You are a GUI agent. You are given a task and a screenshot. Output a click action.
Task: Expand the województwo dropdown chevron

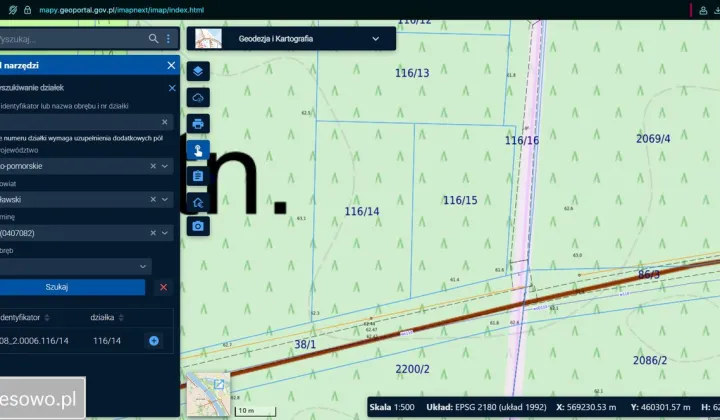(x=166, y=166)
